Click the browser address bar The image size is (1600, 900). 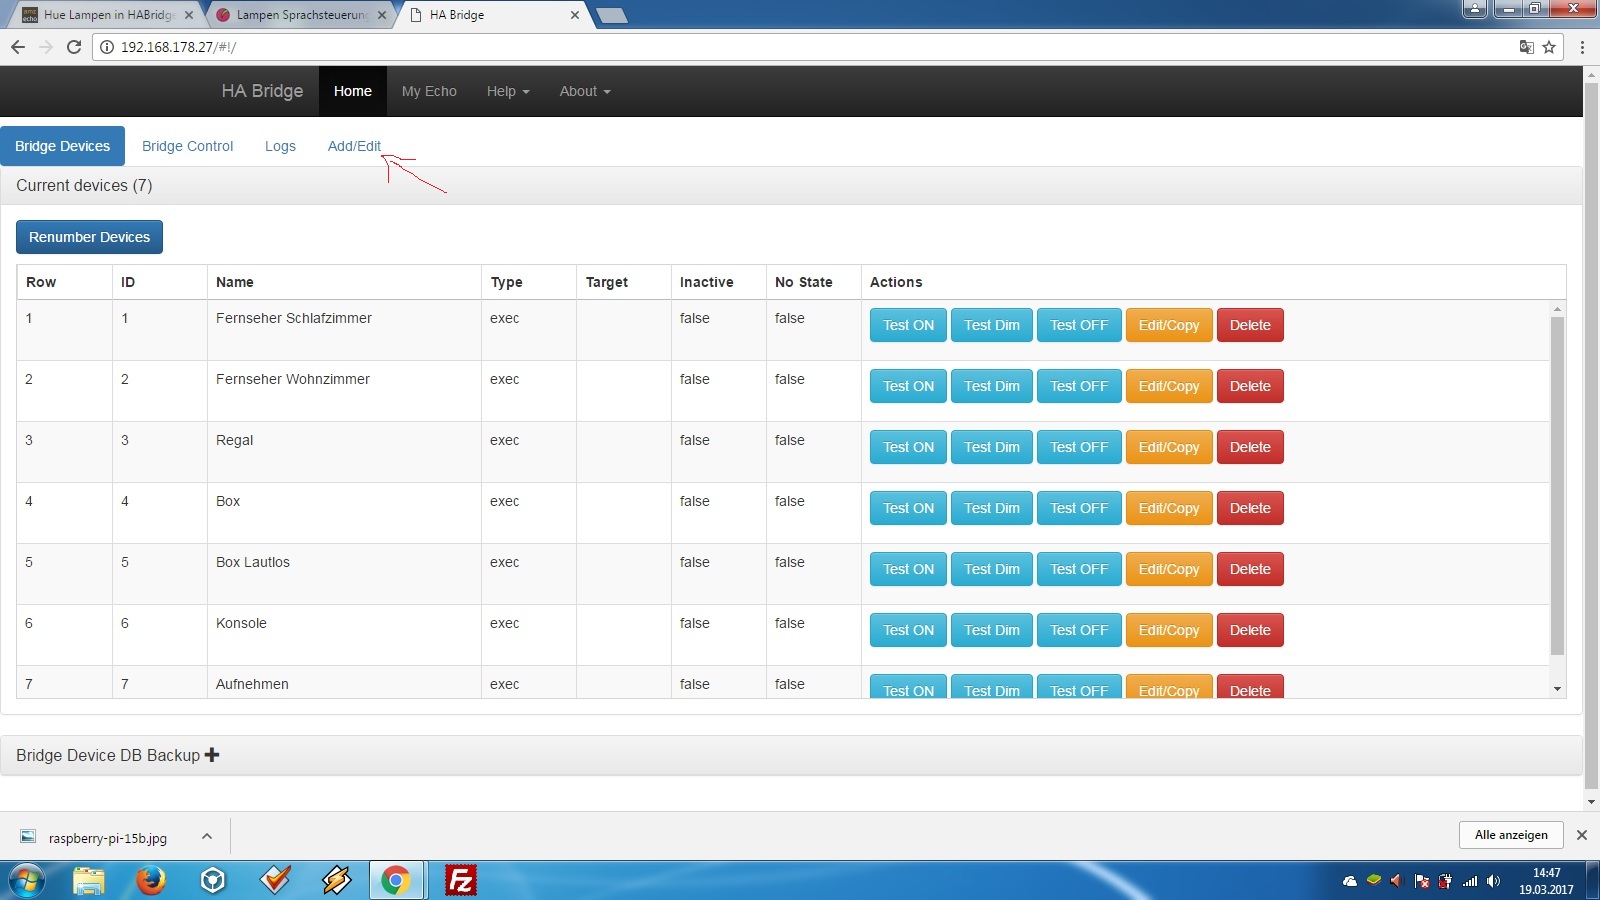pyautogui.click(x=800, y=47)
